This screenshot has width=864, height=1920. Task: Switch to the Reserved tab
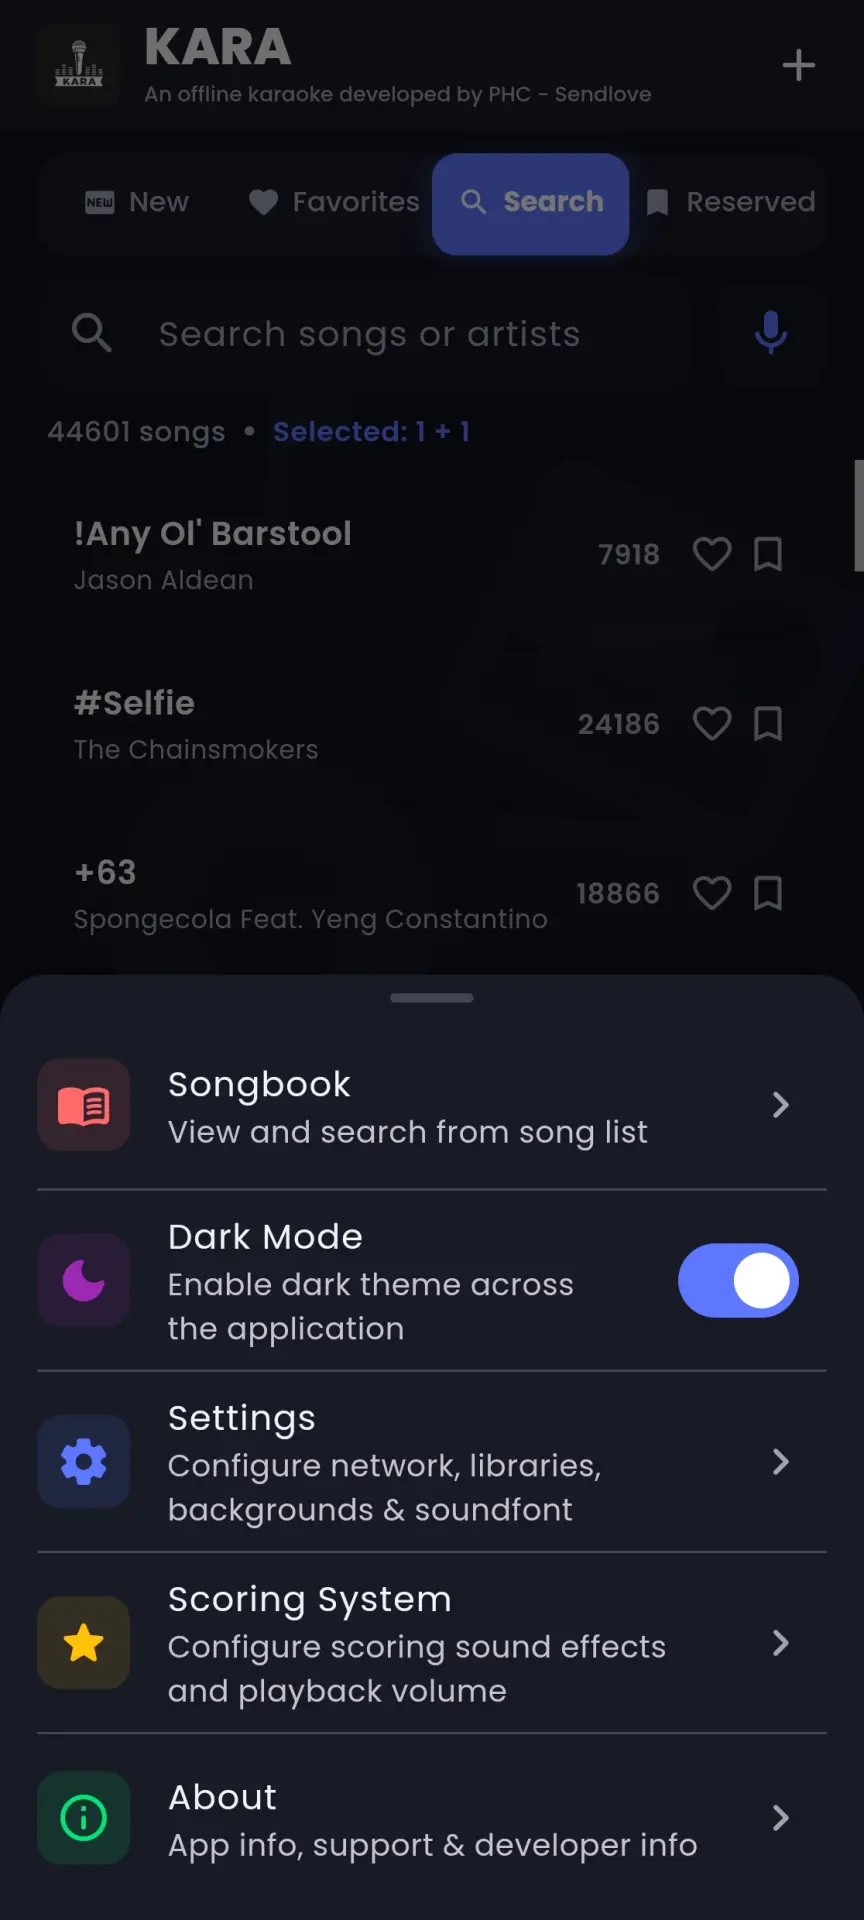tap(731, 202)
